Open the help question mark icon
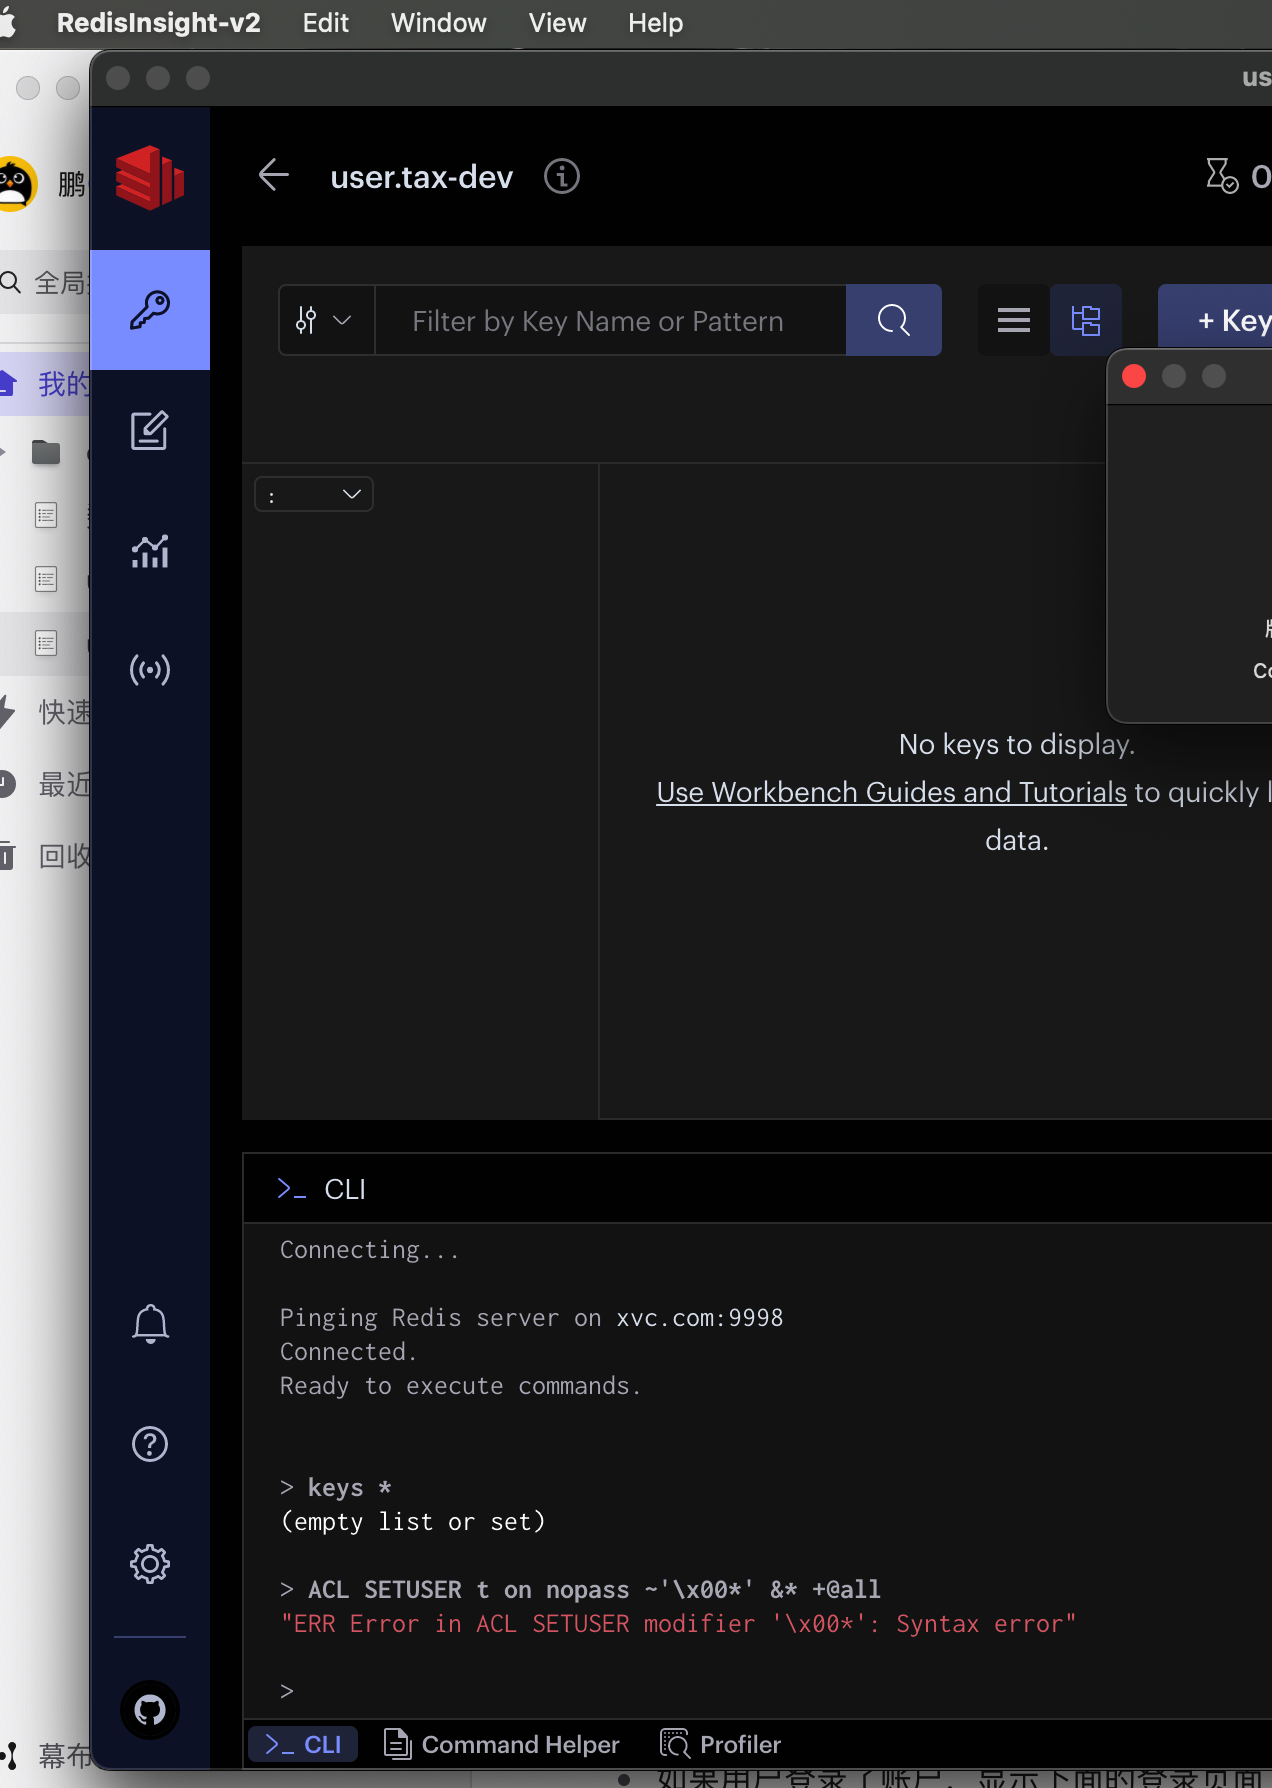 tap(150, 1444)
